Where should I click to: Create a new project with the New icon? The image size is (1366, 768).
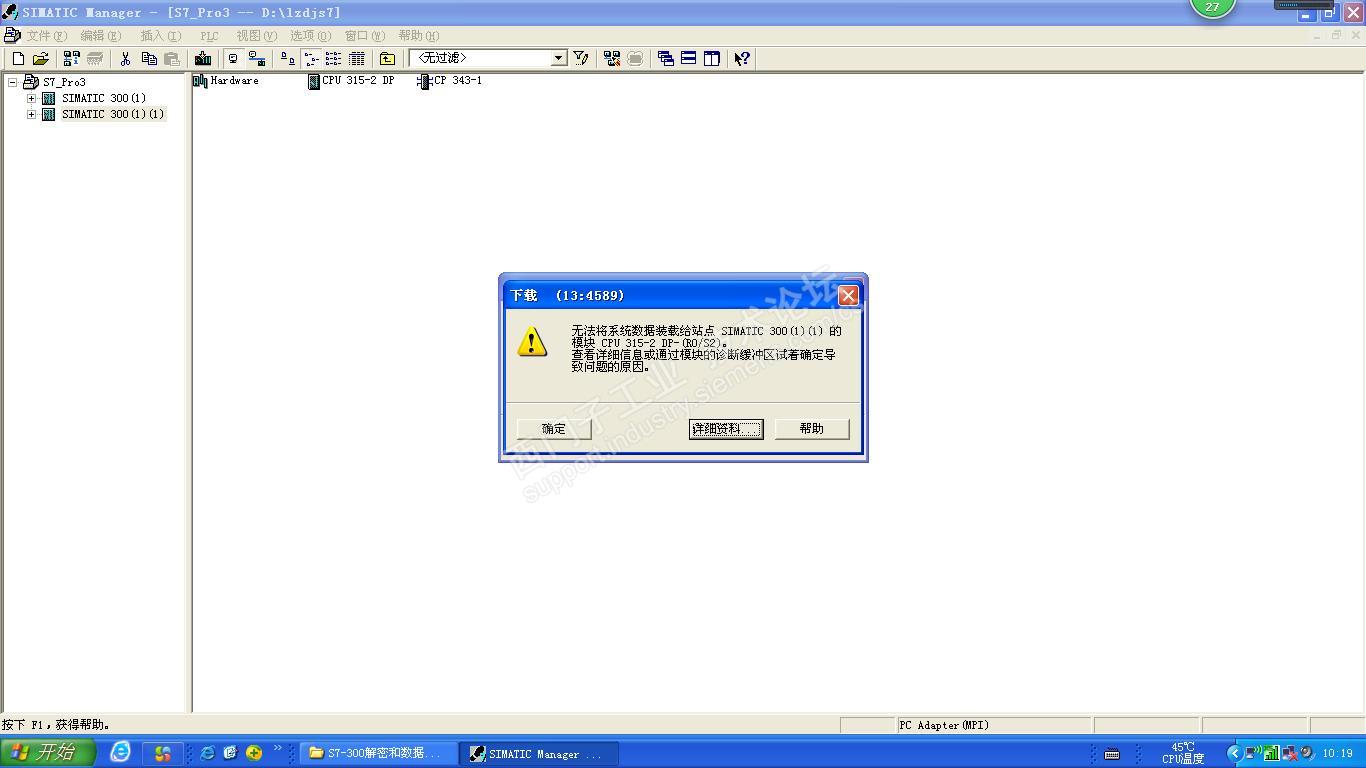click(18, 59)
